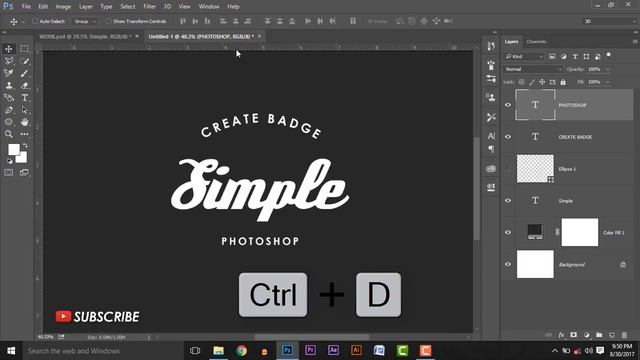Open the layer filter Kind dropdown
This screenshot has width=640, height=360.
click(x=524, y=57)
